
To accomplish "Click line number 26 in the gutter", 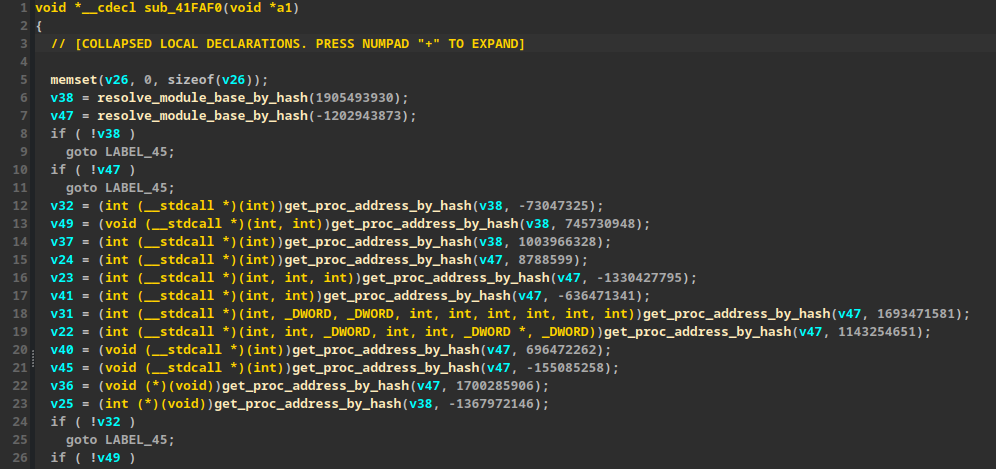I will pyautogui.click(x=20, y=458).
